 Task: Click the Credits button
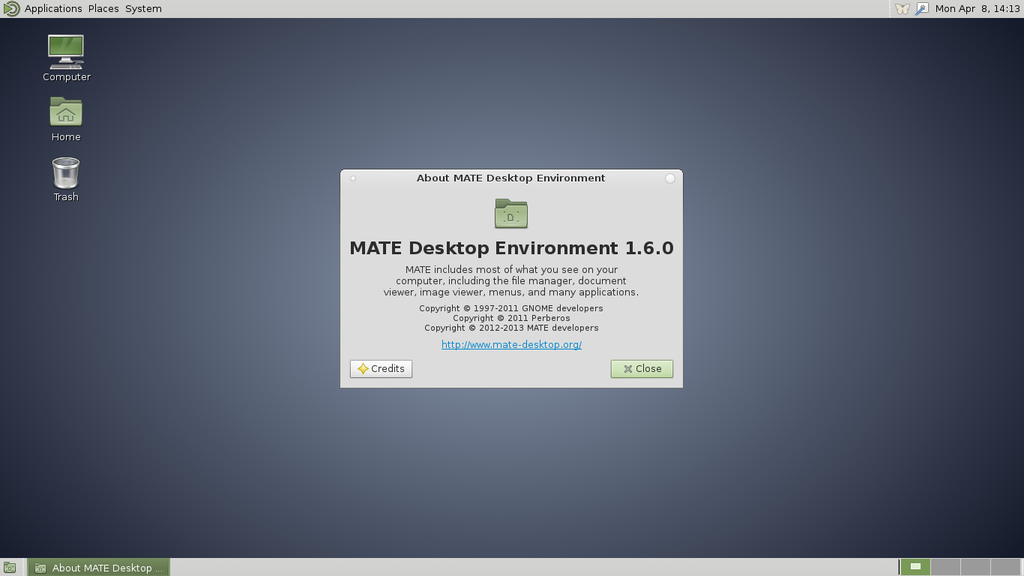pyautogui.click(x=380, y=368)
